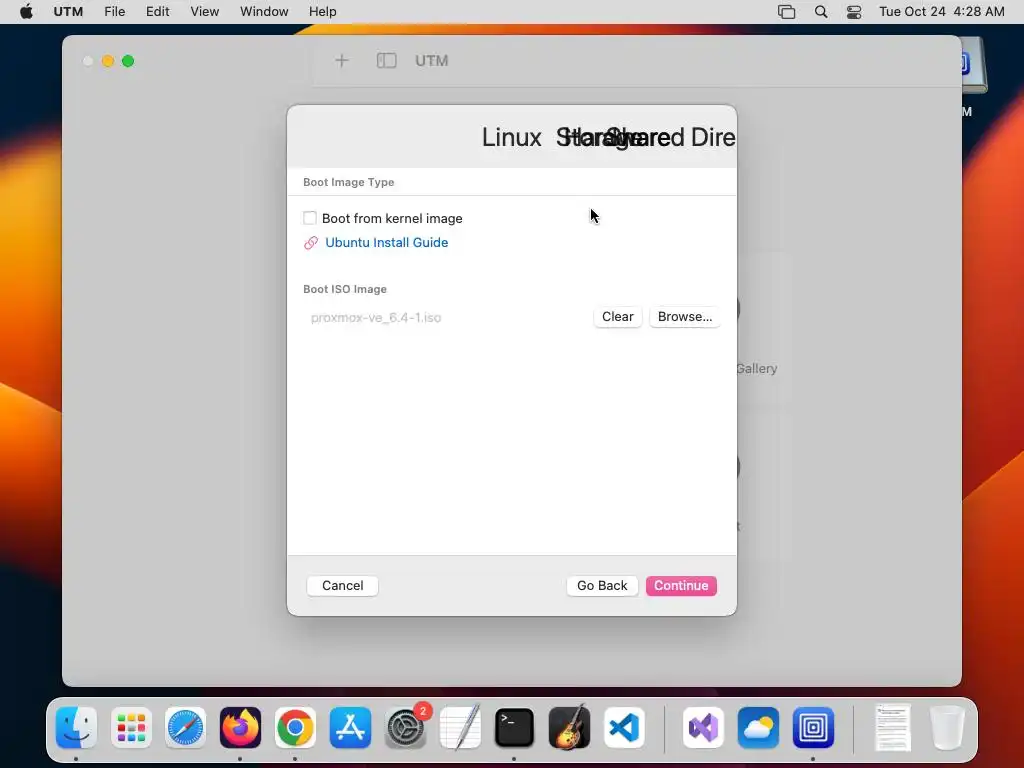Click the date and time in menu bar

(x=942, y=12)
